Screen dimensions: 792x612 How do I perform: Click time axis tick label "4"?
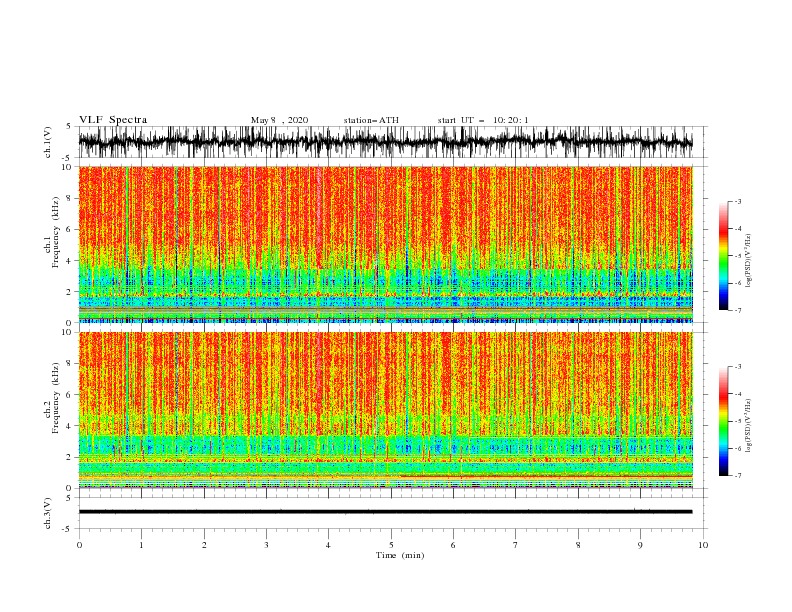point(328,545)
